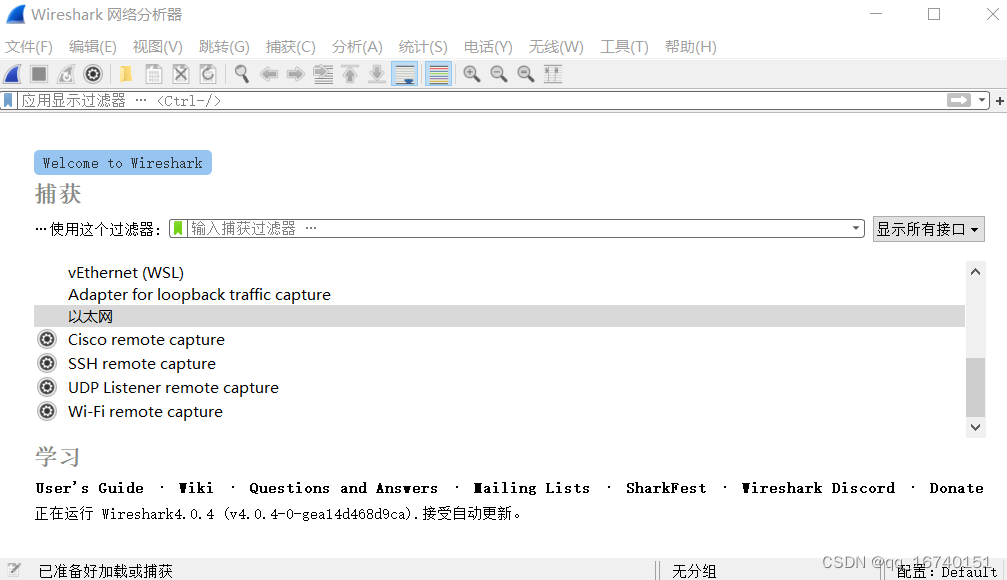Reload the capture file icon

(x=208, y=75)
